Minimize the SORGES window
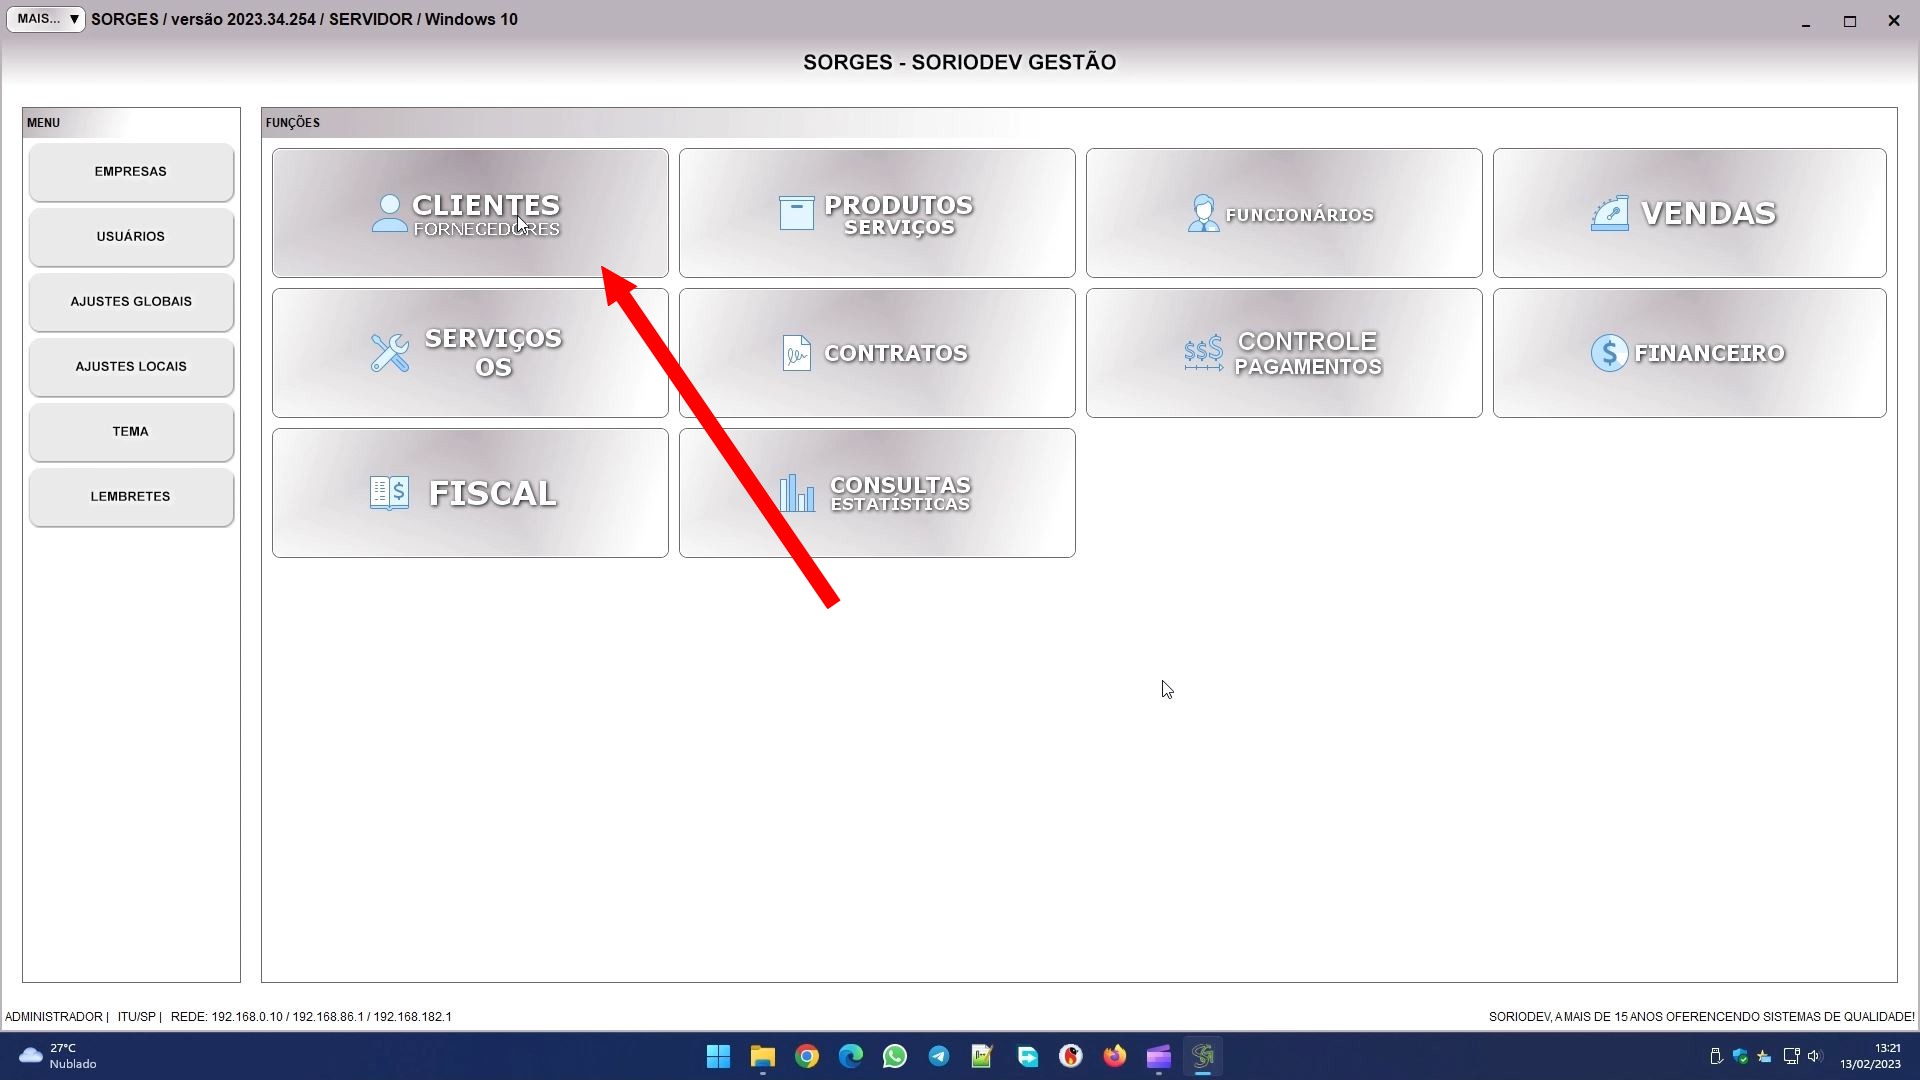The width and height of the screenshot is (1920, 1080). [1806, 21]
